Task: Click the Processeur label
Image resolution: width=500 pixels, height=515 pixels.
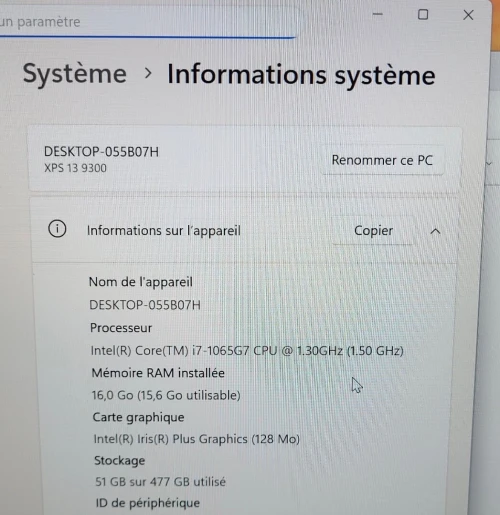Action: point(121,328)
